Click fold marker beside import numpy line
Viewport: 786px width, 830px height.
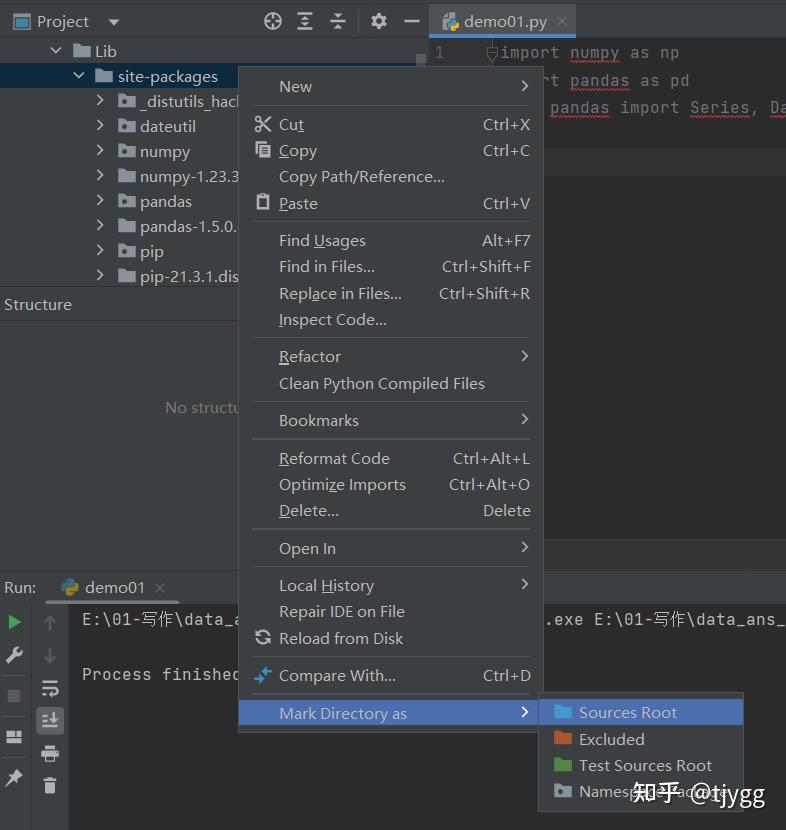pos(492,53)
